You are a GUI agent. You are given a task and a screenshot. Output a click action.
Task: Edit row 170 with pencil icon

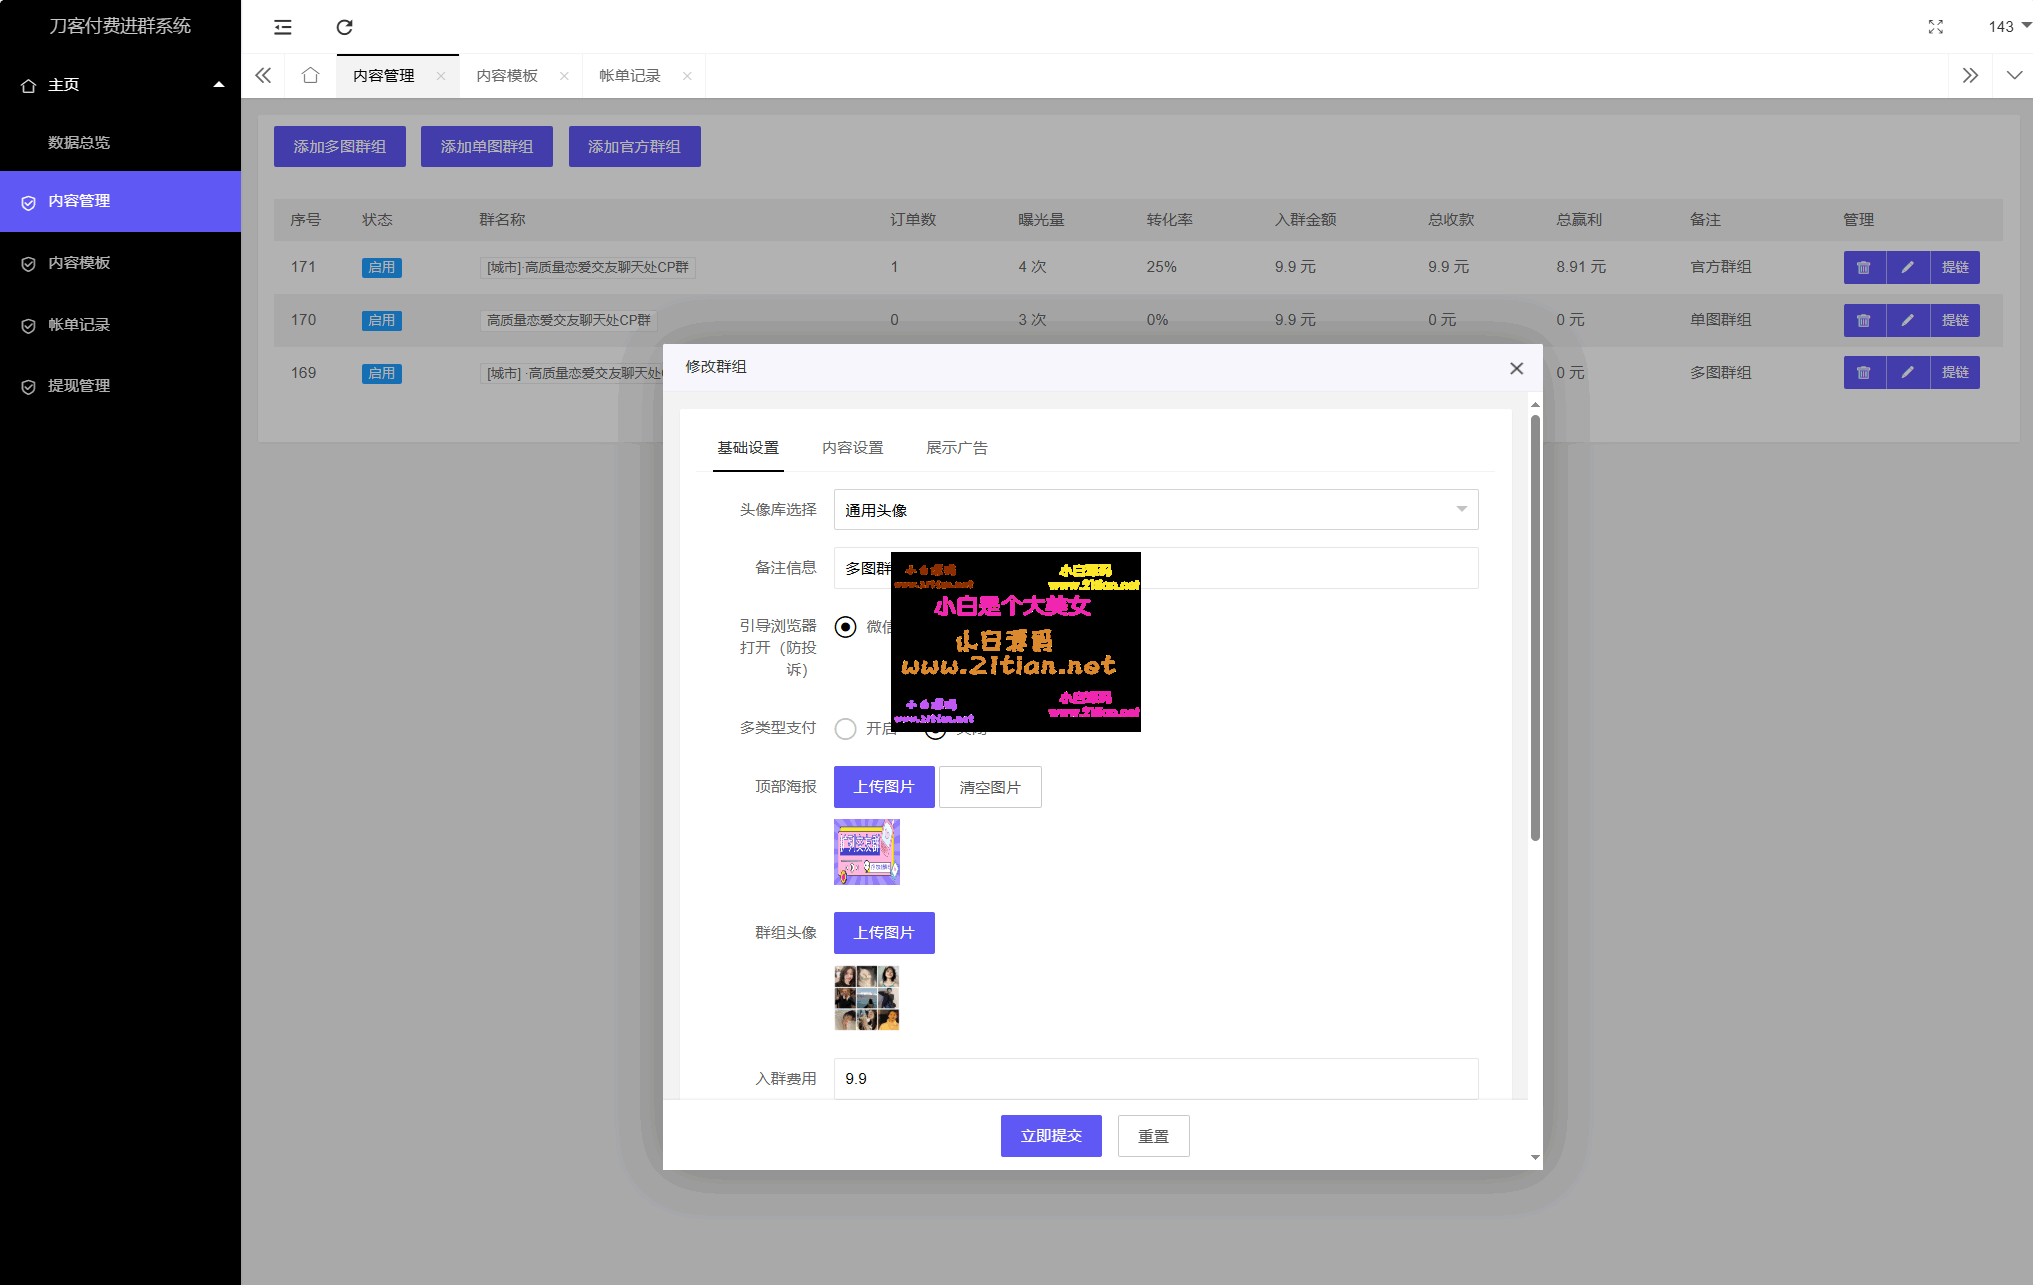pyautogui.click(x=1907, y=320)
